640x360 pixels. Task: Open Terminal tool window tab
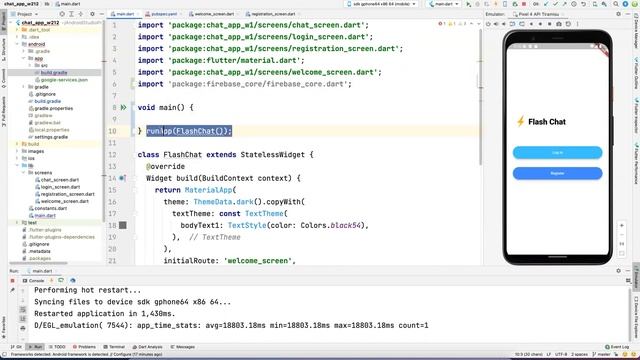[x=114, y=347]
